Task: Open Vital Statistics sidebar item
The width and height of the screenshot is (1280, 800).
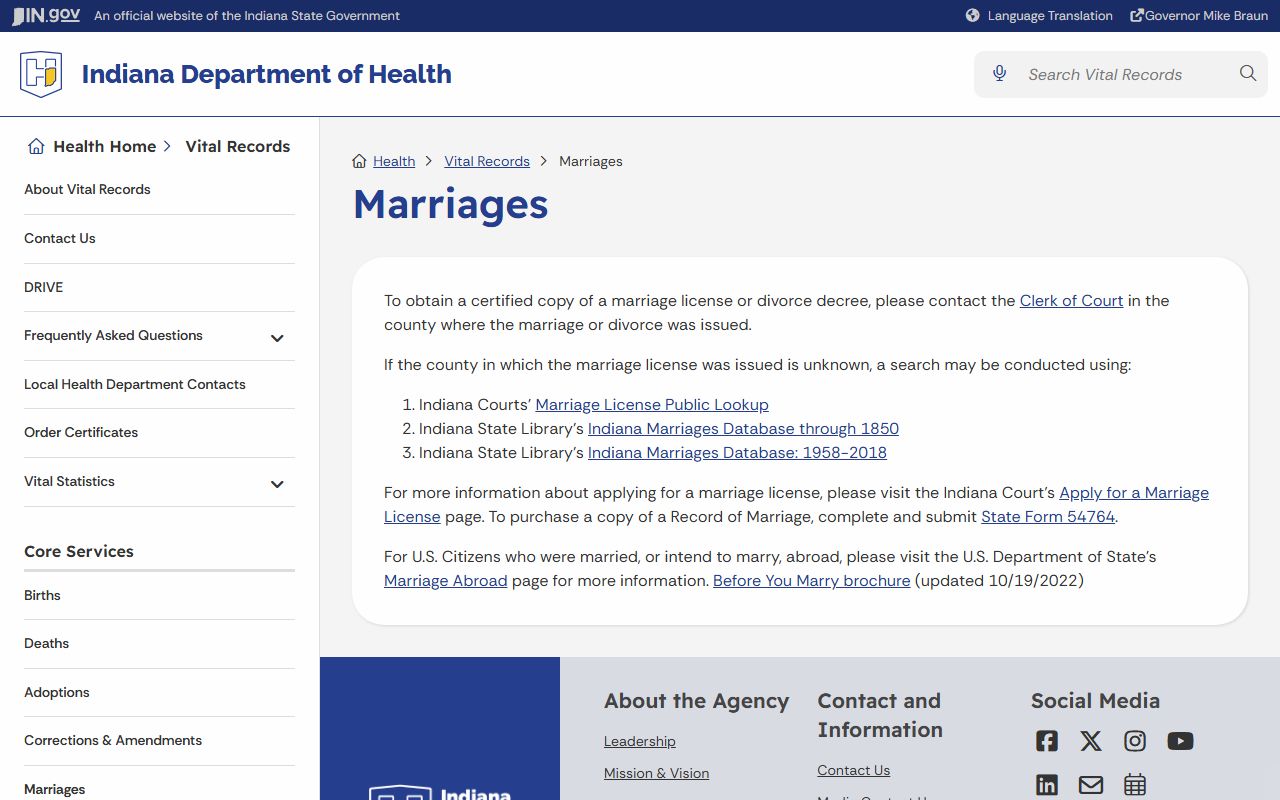Action: (x=69, y=481)
